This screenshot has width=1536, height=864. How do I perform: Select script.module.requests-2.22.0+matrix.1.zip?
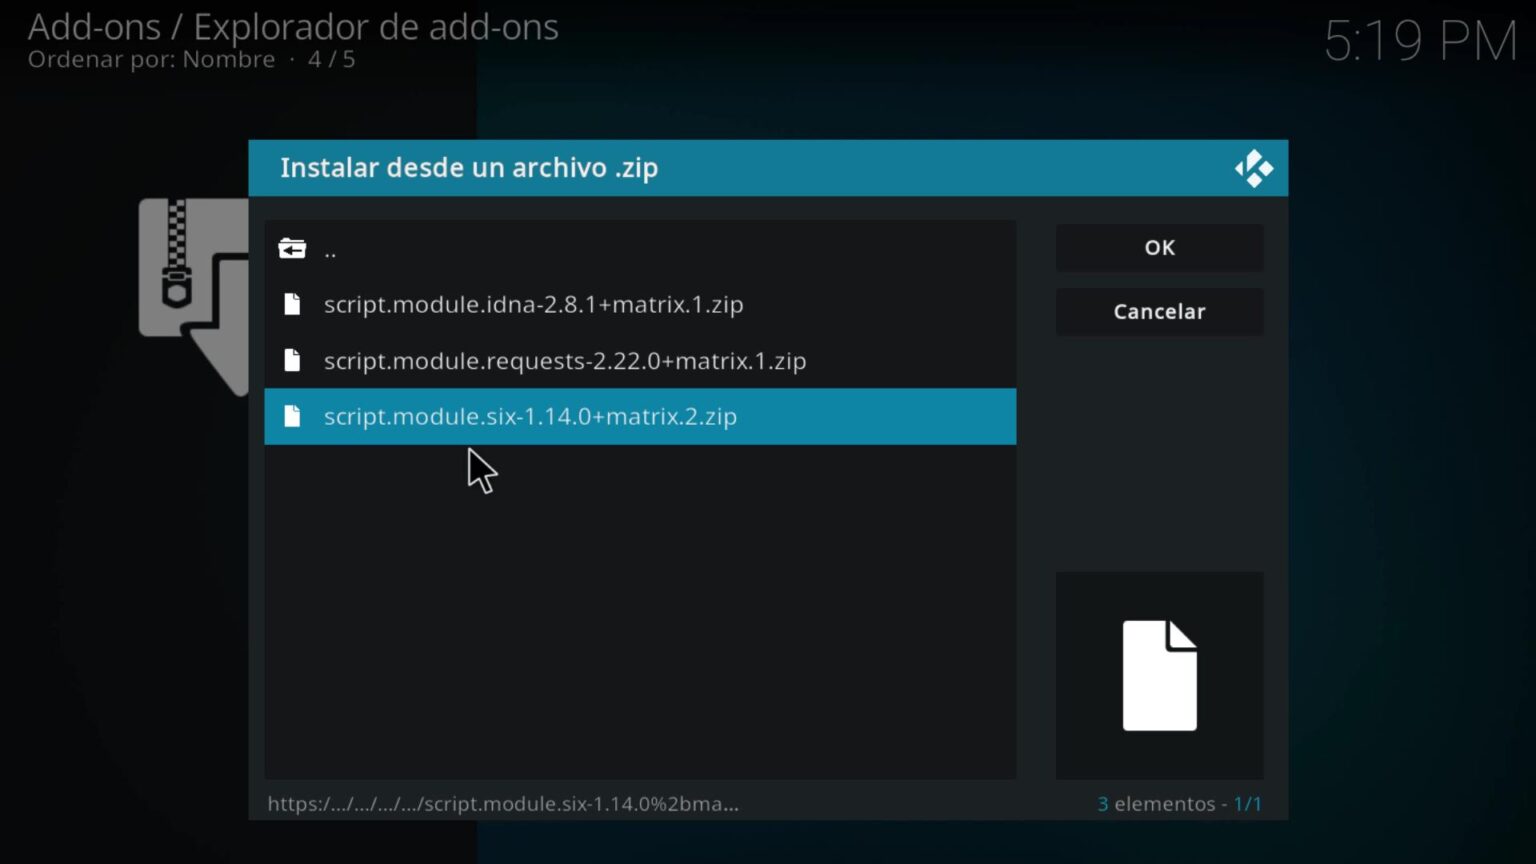(565, 360)
